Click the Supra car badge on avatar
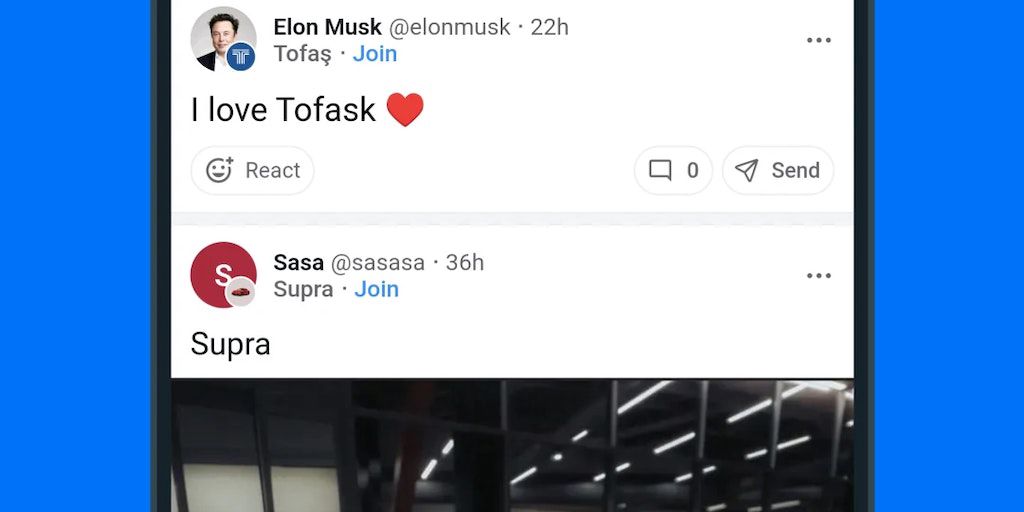1024x512 pixels. click(241, 292)
